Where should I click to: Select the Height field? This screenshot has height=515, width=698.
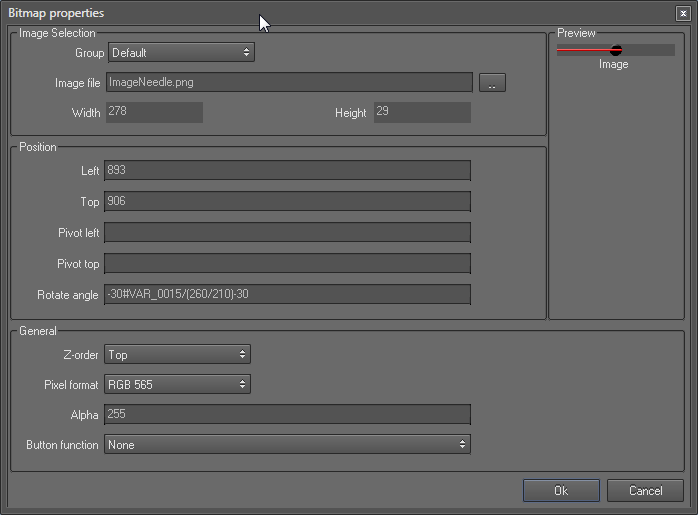coord(421,112)
